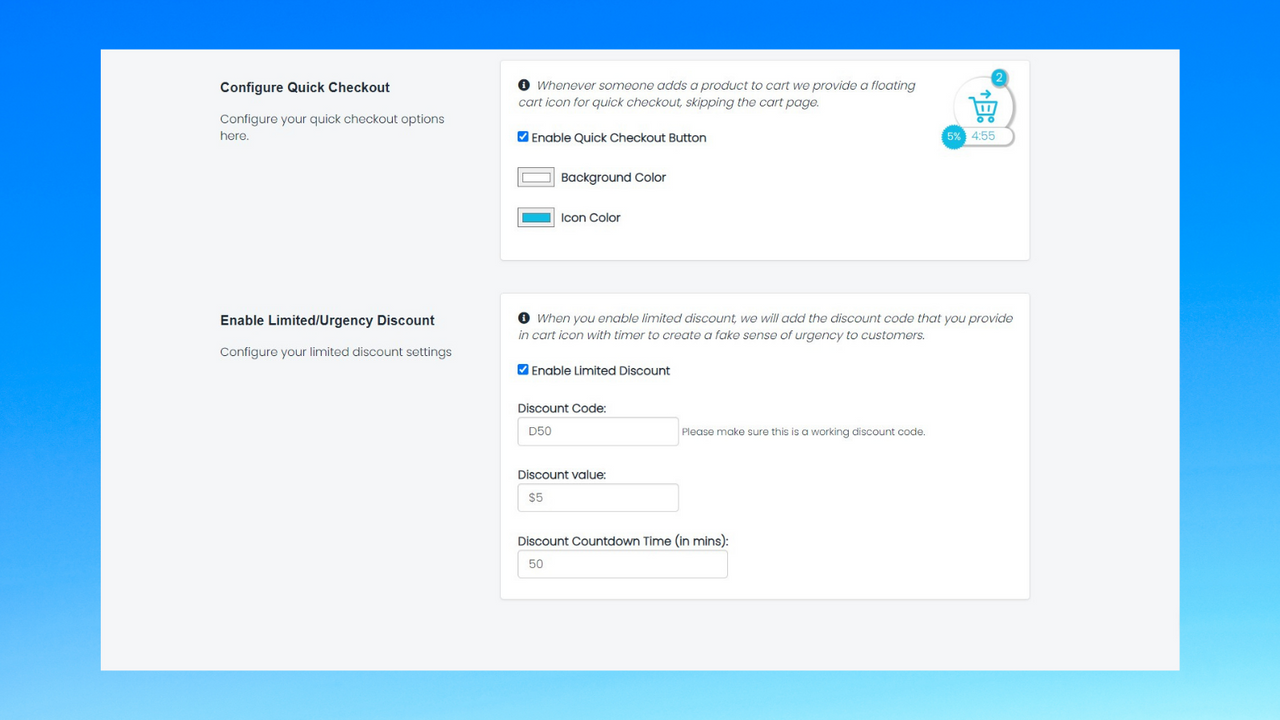This screenshot has width=1280, height=720.
Task: Click the 'Discount value:' field label
Action: [x=562, y=475]
